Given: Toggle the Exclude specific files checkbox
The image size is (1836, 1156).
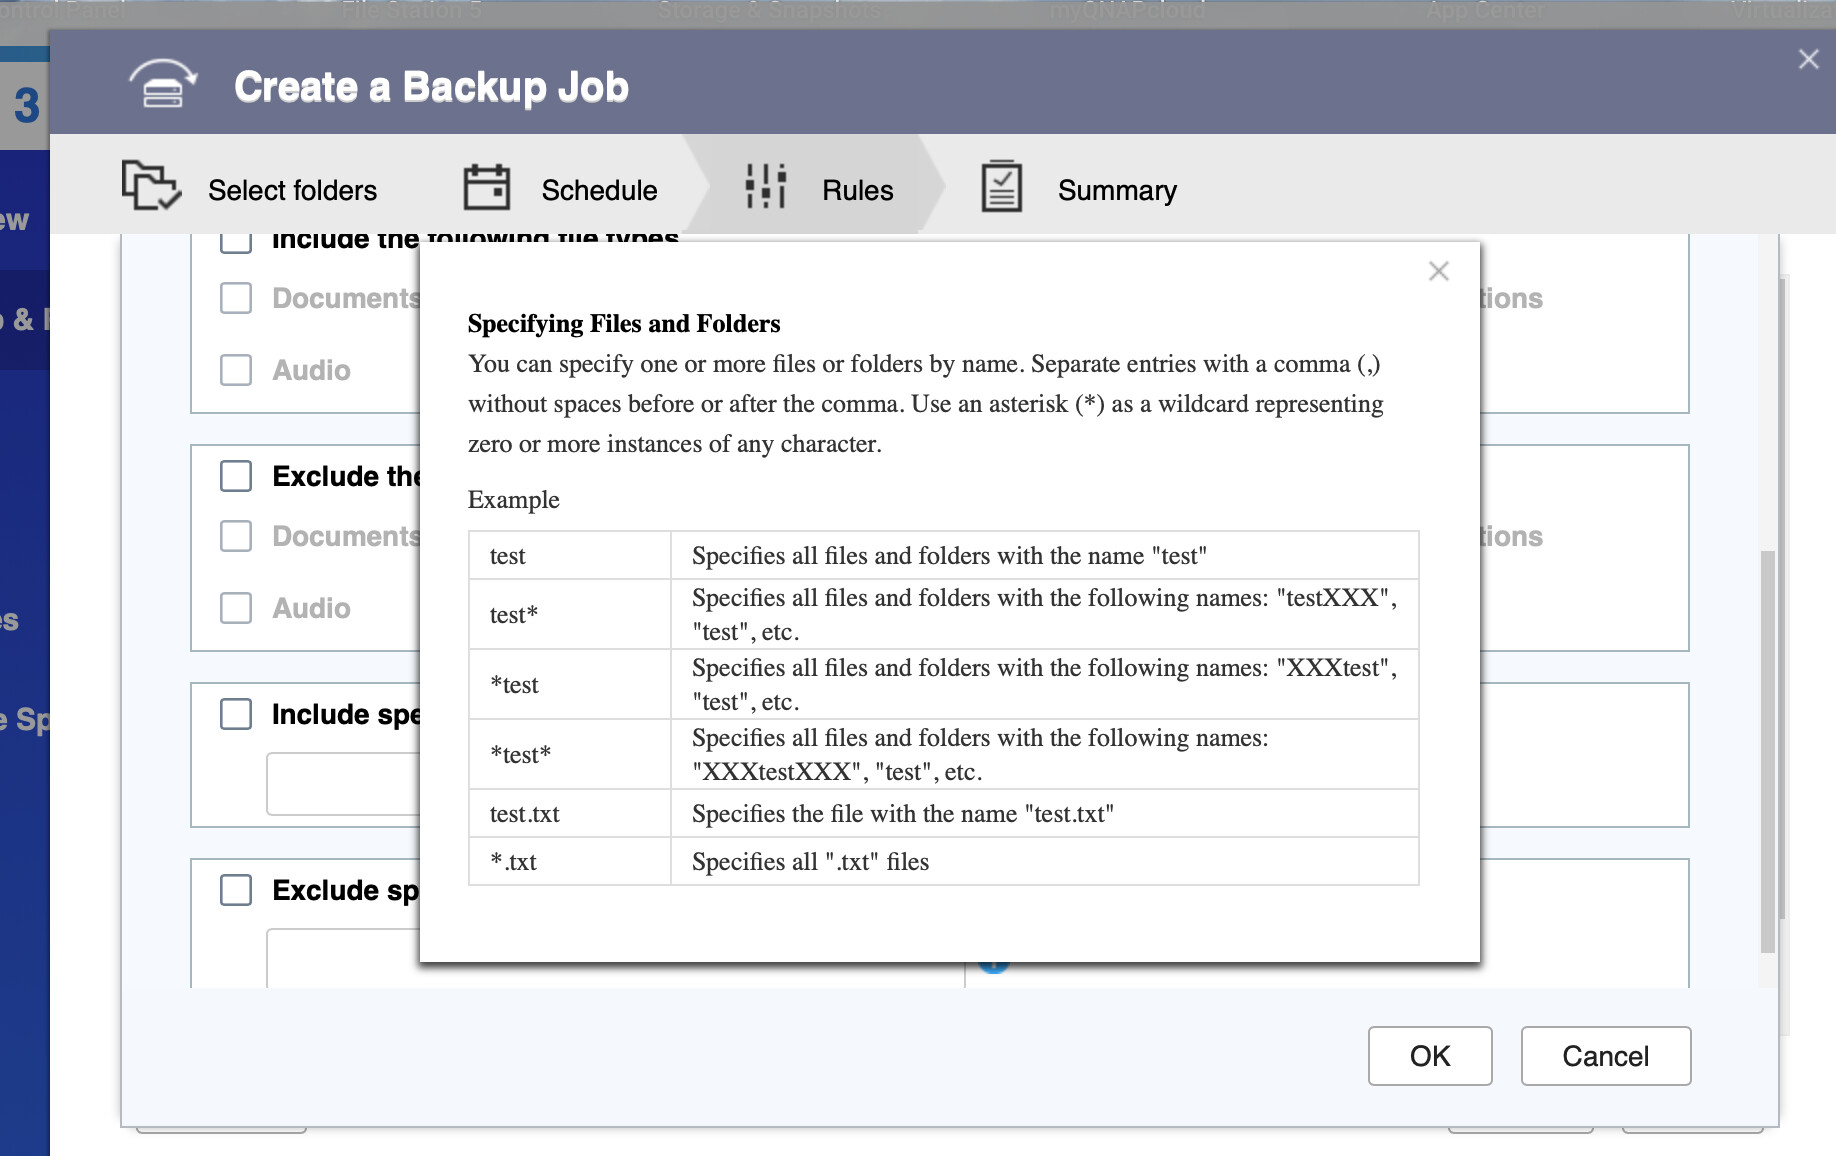Looking at the screenshot, I should 236,890.
